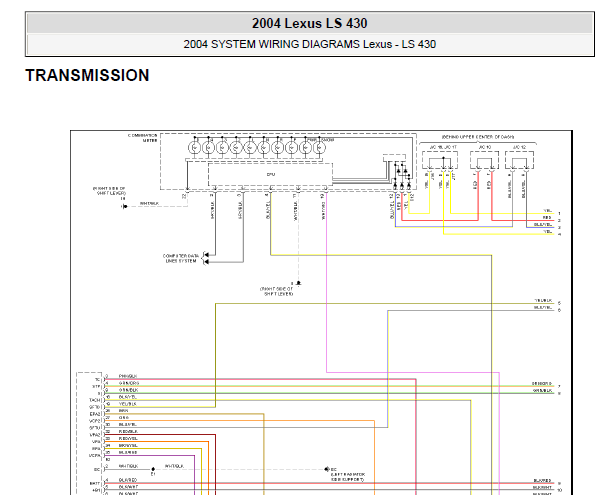Image resolution: width=608 pixels, height=495 pixels.
Task: Click the TRANSMISSION section heading
Action: [x=87, y=75]
